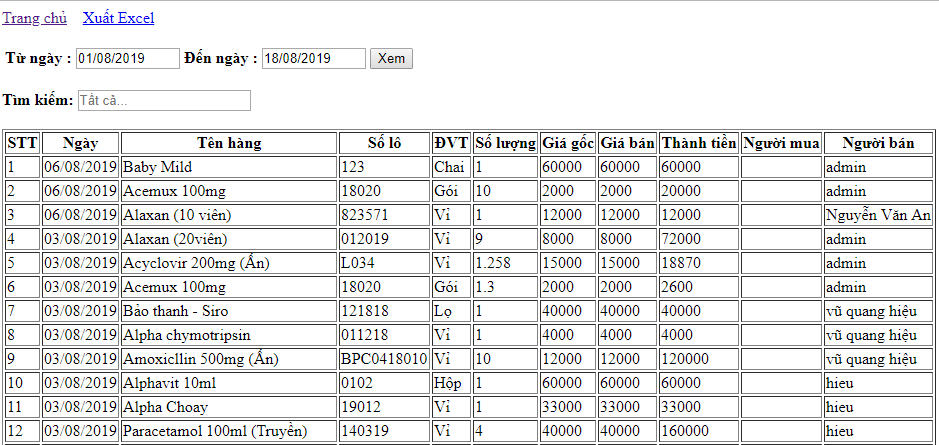
Task: Click the Giá bán column header
Action: 628,143
